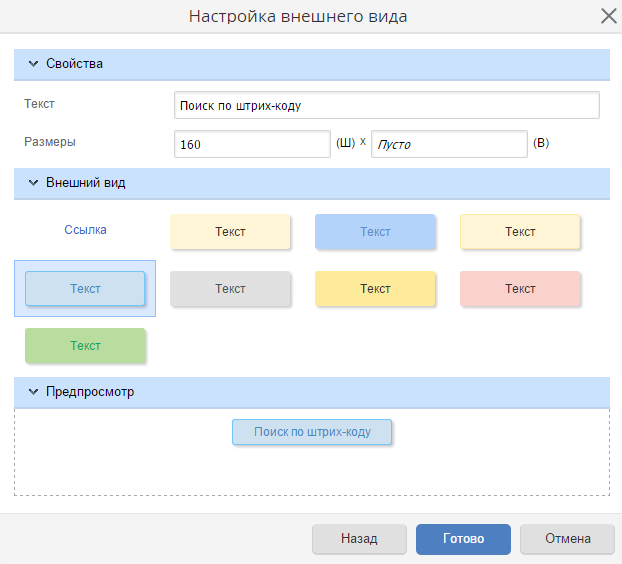Choose the gray button style

[x=230, y=288]
